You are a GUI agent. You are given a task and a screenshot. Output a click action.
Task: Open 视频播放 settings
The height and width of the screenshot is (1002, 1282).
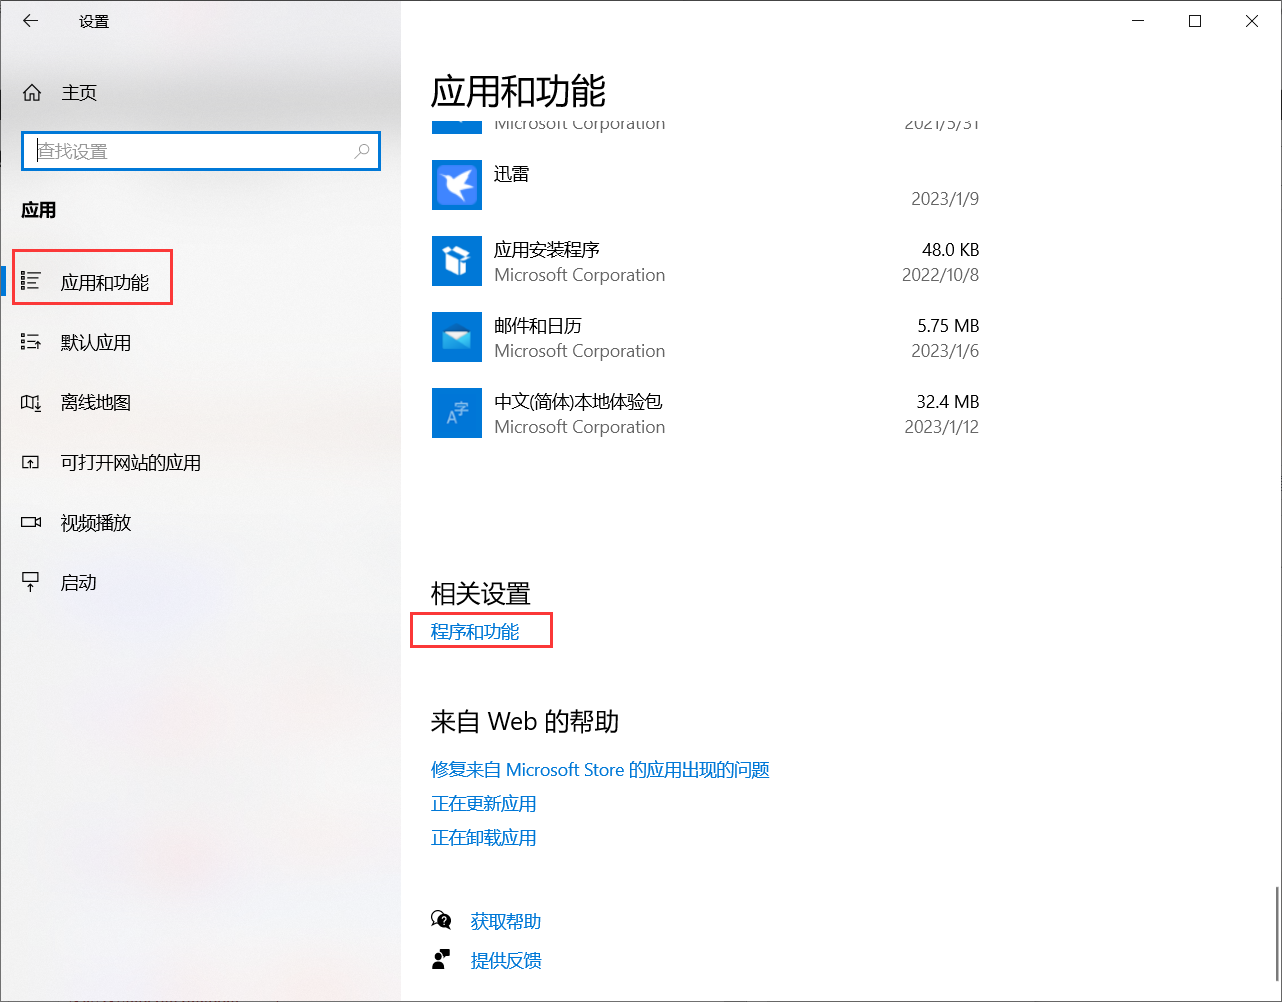point(97,522)
